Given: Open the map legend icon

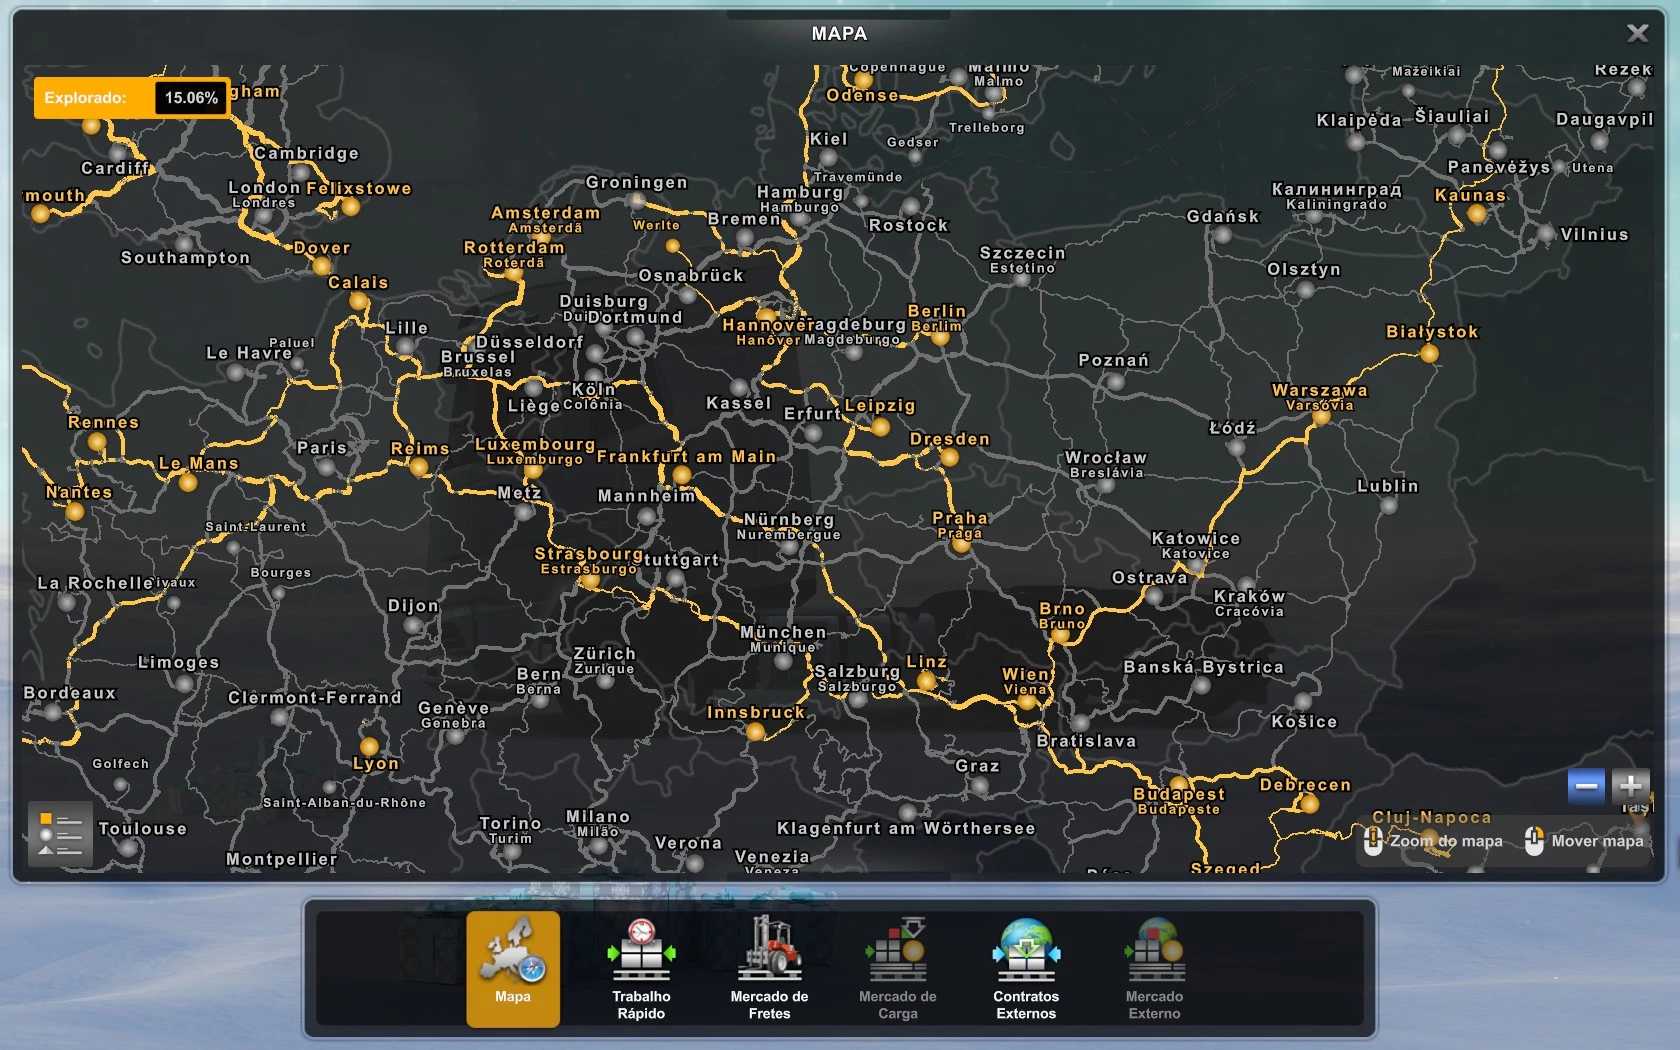Looking at the screenshot, I should pyautogui.click(x=60, y=834).
